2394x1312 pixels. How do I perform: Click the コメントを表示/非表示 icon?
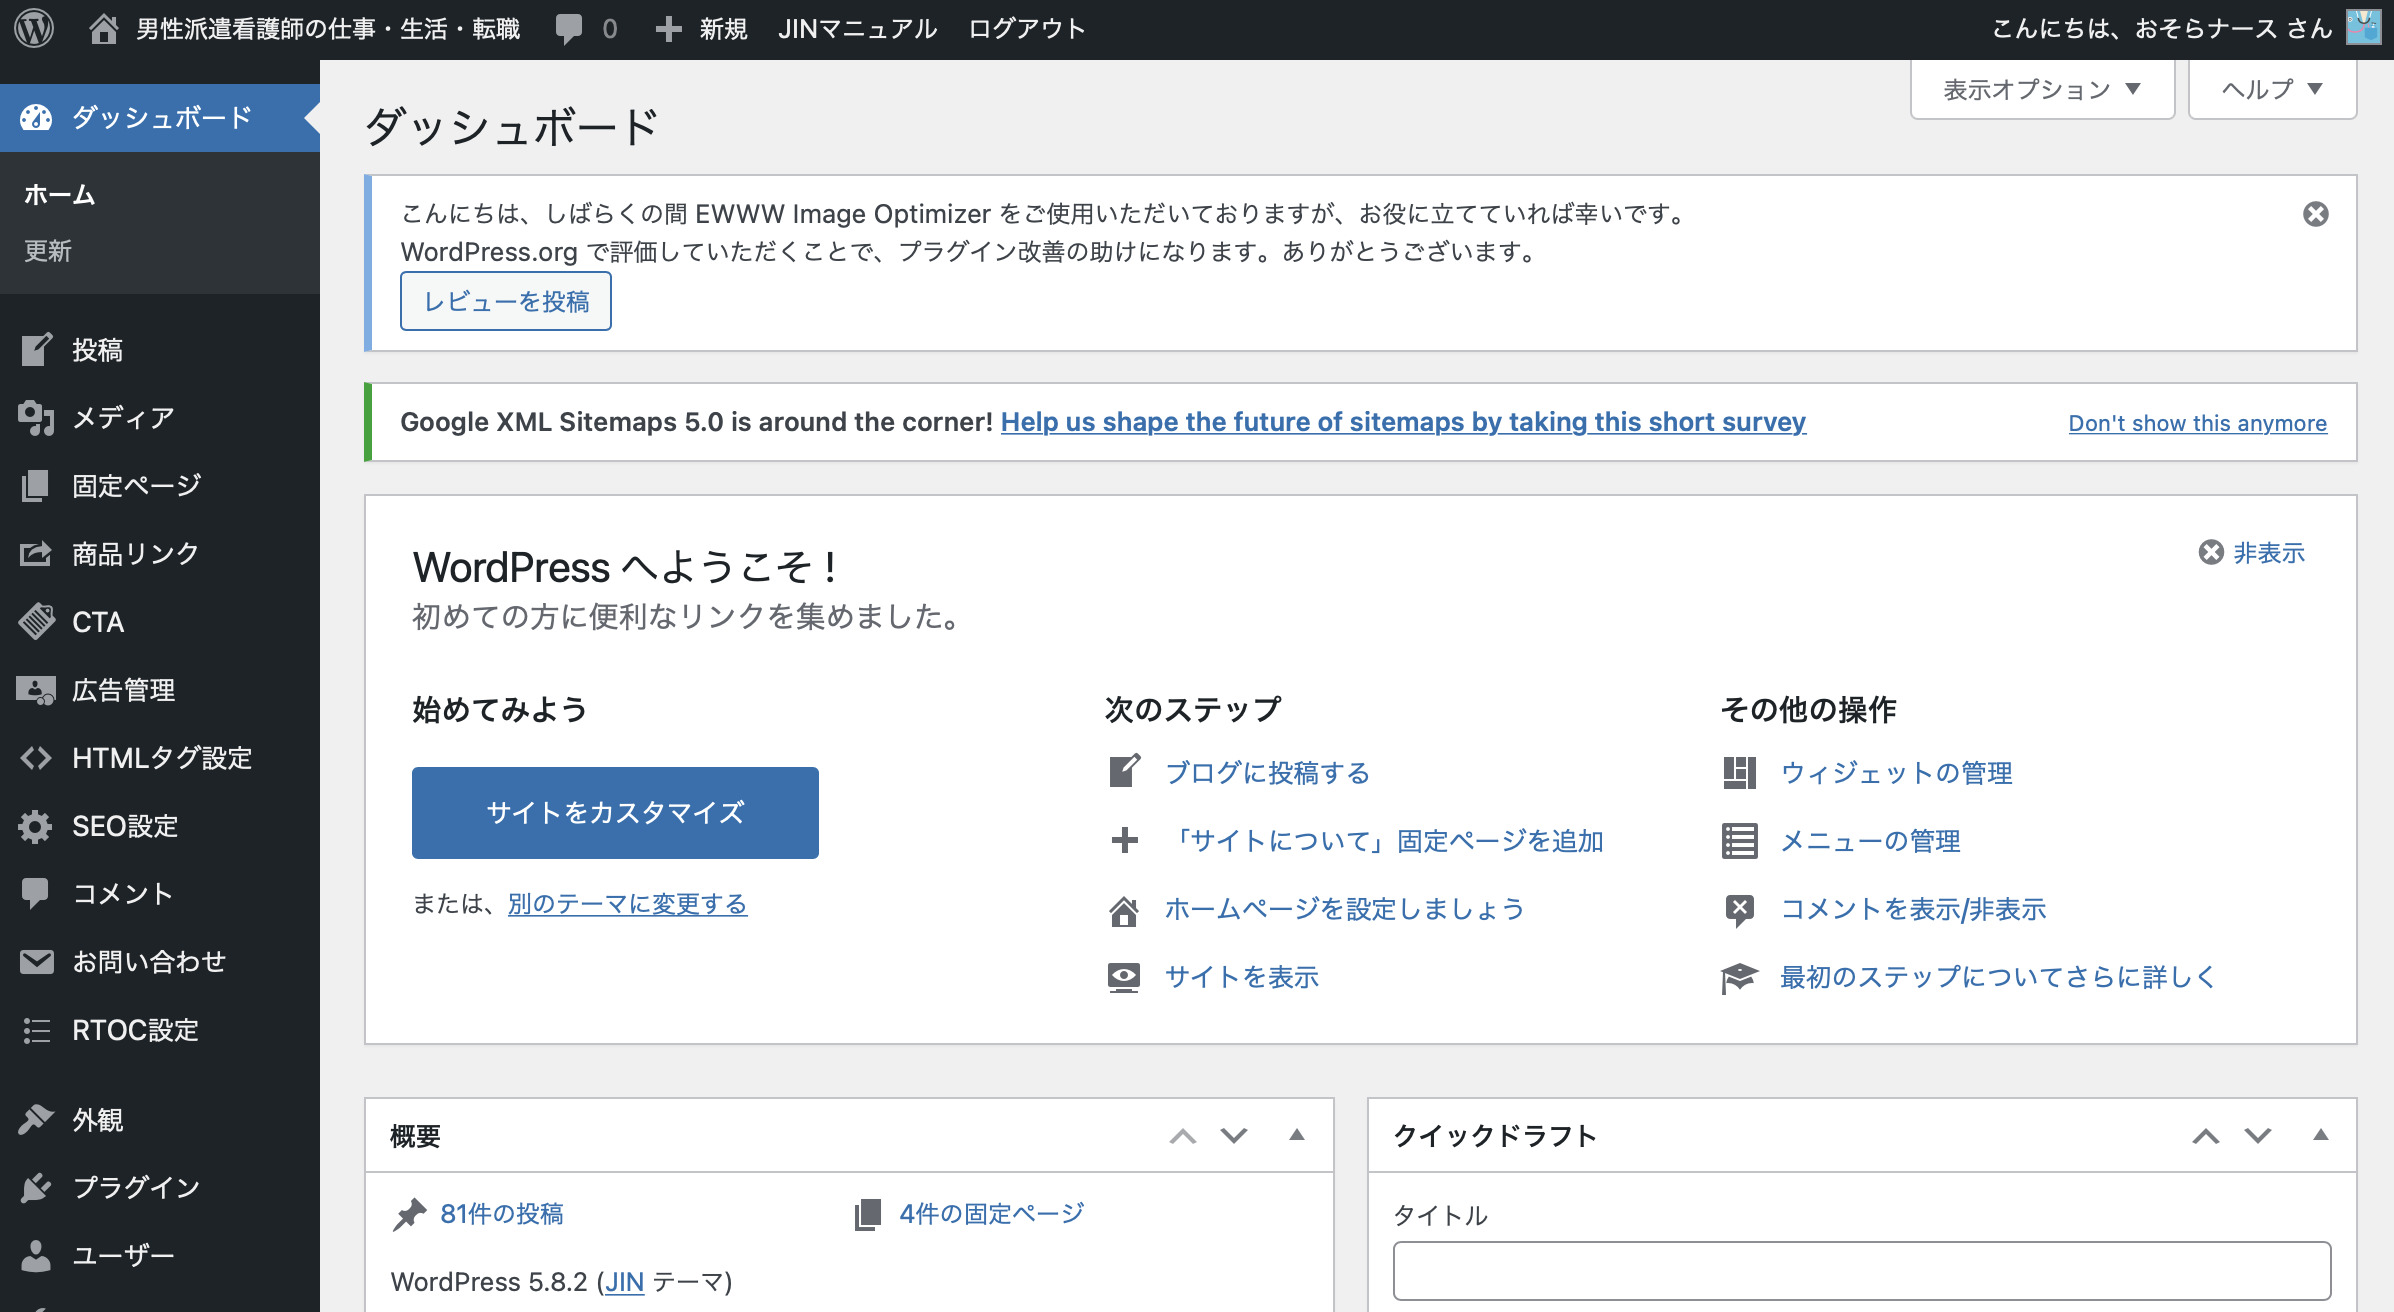pos(1740,909)
